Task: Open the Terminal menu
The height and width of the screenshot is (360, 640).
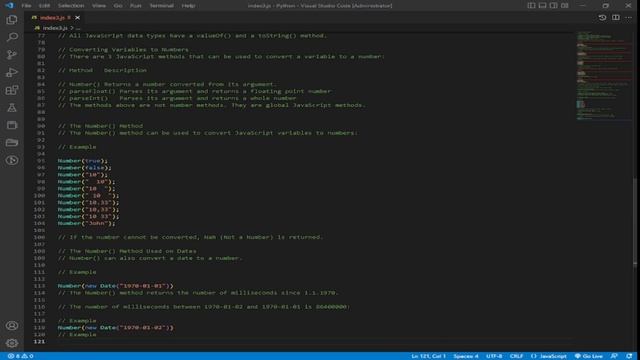Action: click(162, 6)
